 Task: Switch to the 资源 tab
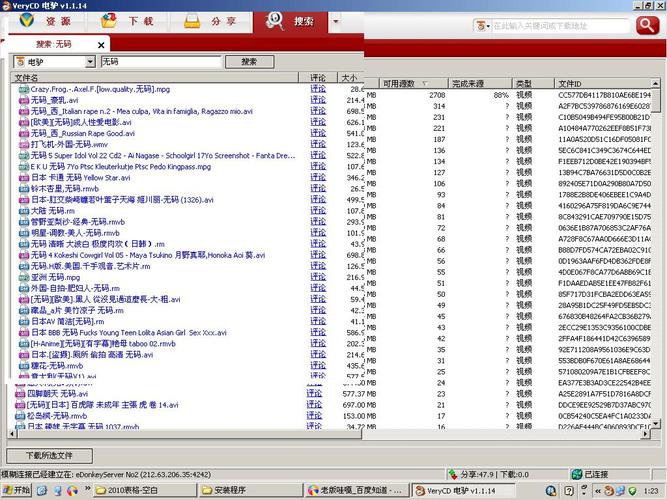(47, 21)
